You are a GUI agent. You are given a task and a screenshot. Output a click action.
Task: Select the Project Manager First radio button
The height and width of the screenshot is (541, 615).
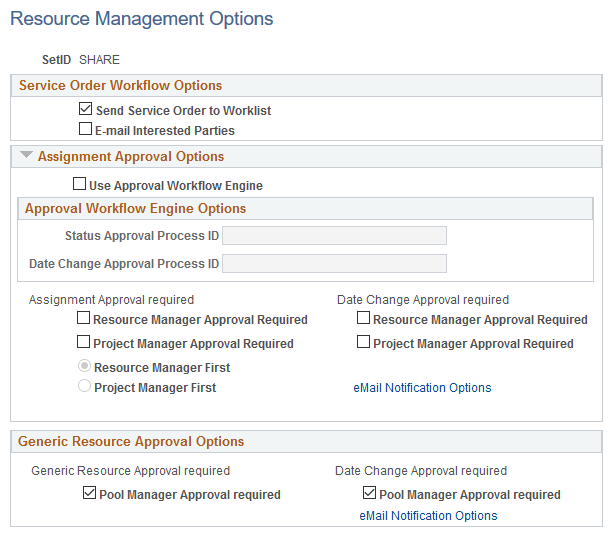click(x=85, y=387)
